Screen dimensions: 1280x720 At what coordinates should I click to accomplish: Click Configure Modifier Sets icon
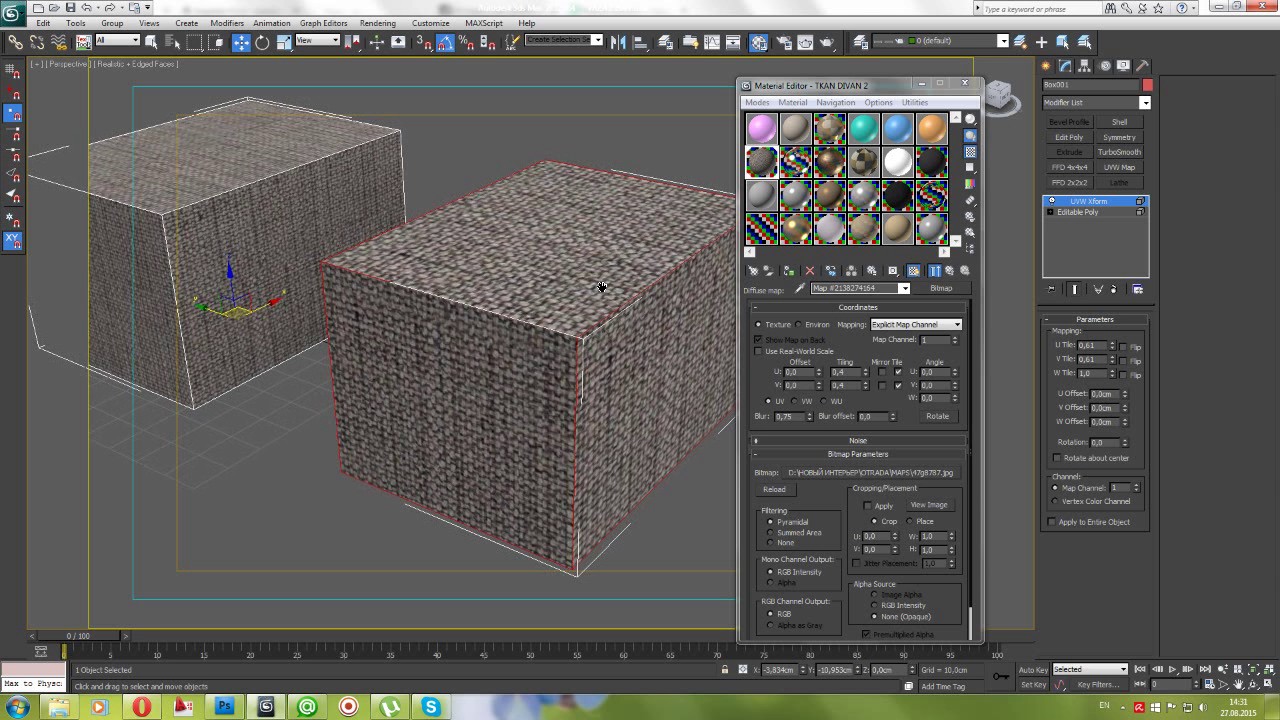1138,289
